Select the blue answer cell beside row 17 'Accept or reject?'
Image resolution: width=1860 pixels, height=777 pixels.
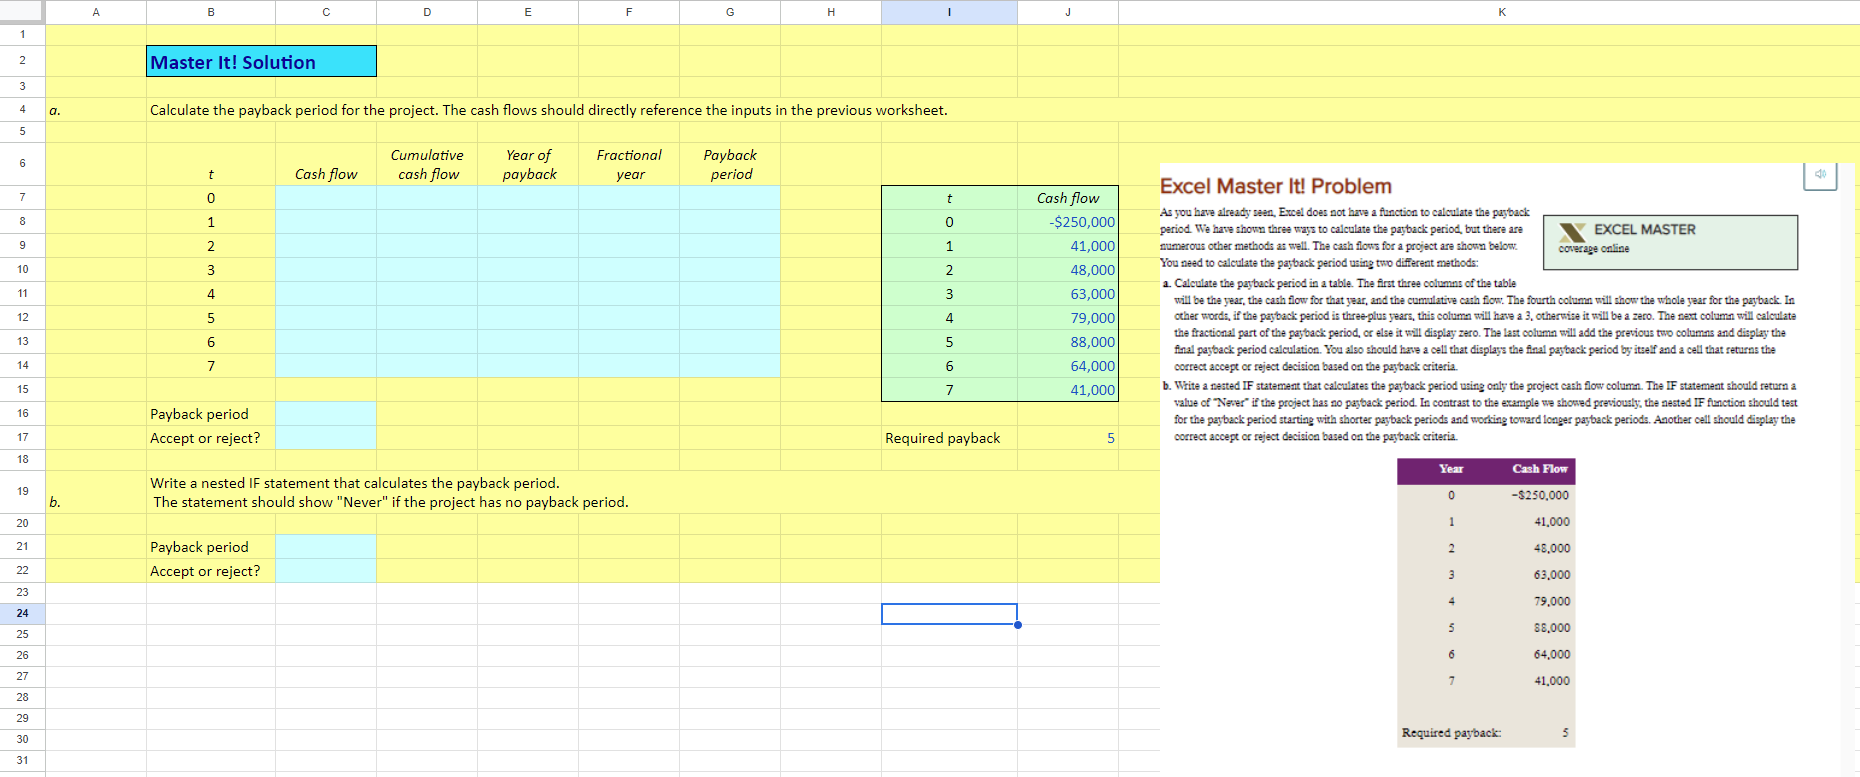click(x=326, y=438)
